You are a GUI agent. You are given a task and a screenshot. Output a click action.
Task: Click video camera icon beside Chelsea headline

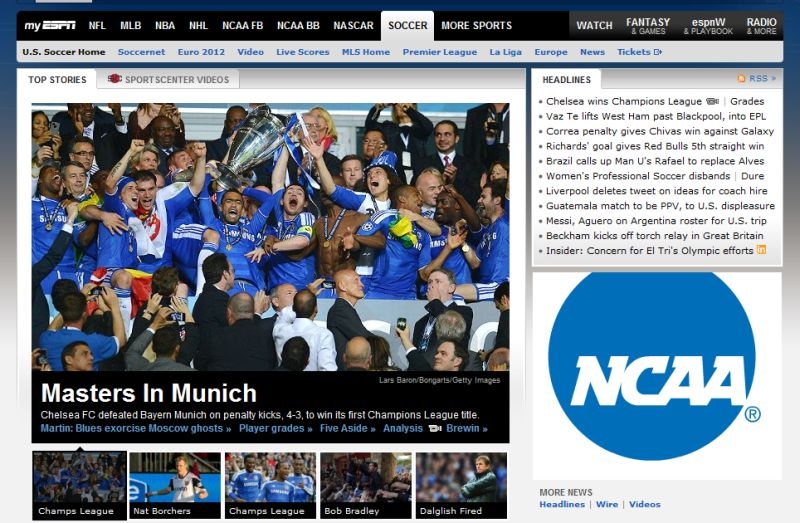point(713,102)
